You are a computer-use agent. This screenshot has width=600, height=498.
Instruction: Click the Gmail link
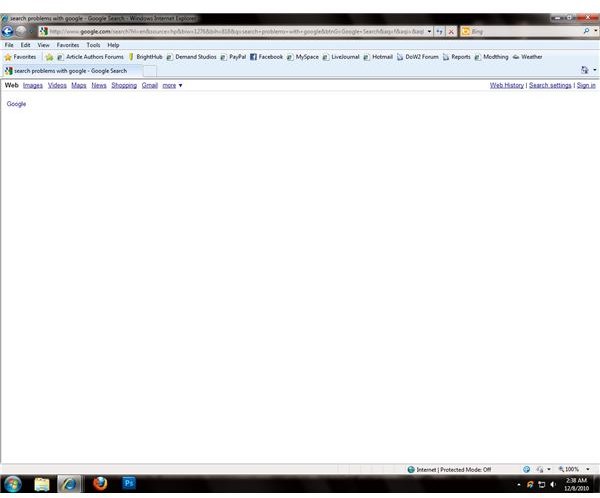tap(150, 85)
